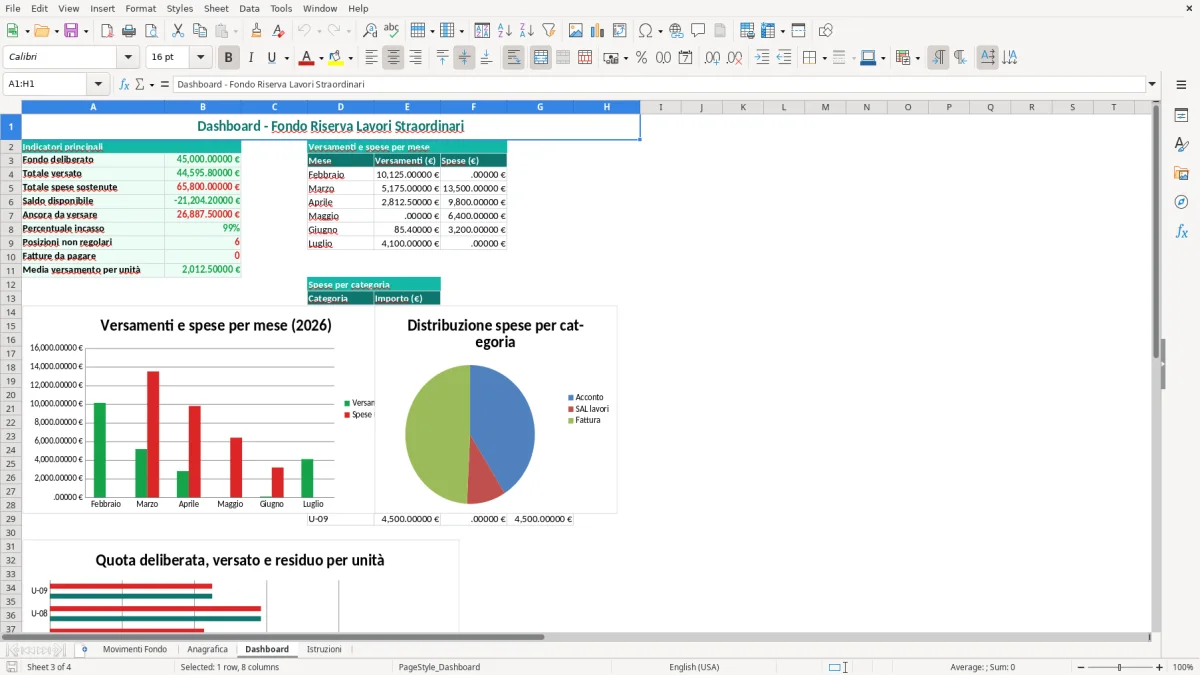This screenshot has height=675, width=1200.
Task: Run the spelling check
Action: (x=391, y=31)
